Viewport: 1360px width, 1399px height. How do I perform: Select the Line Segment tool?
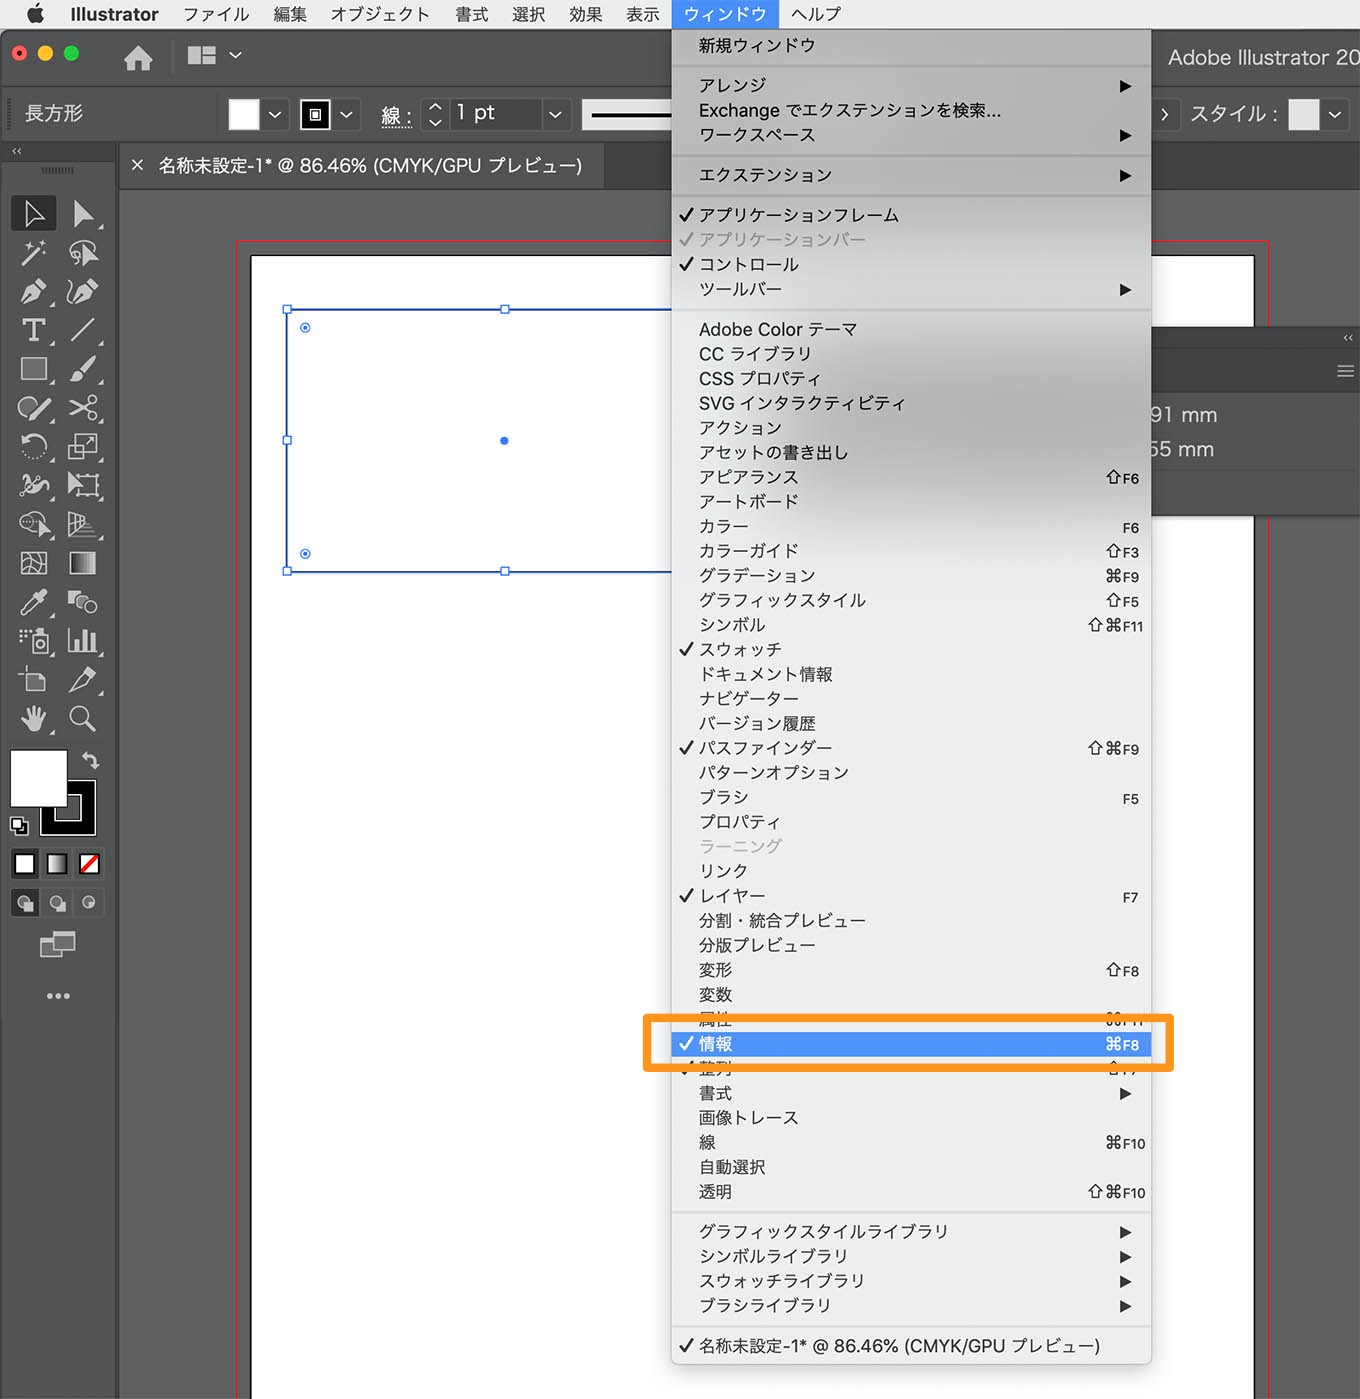83,330
